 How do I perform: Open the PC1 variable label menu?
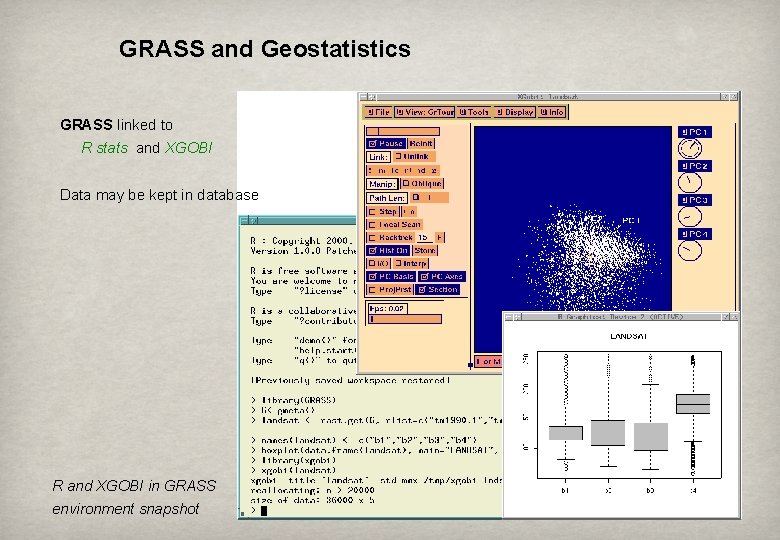click(x=694, y=132)
